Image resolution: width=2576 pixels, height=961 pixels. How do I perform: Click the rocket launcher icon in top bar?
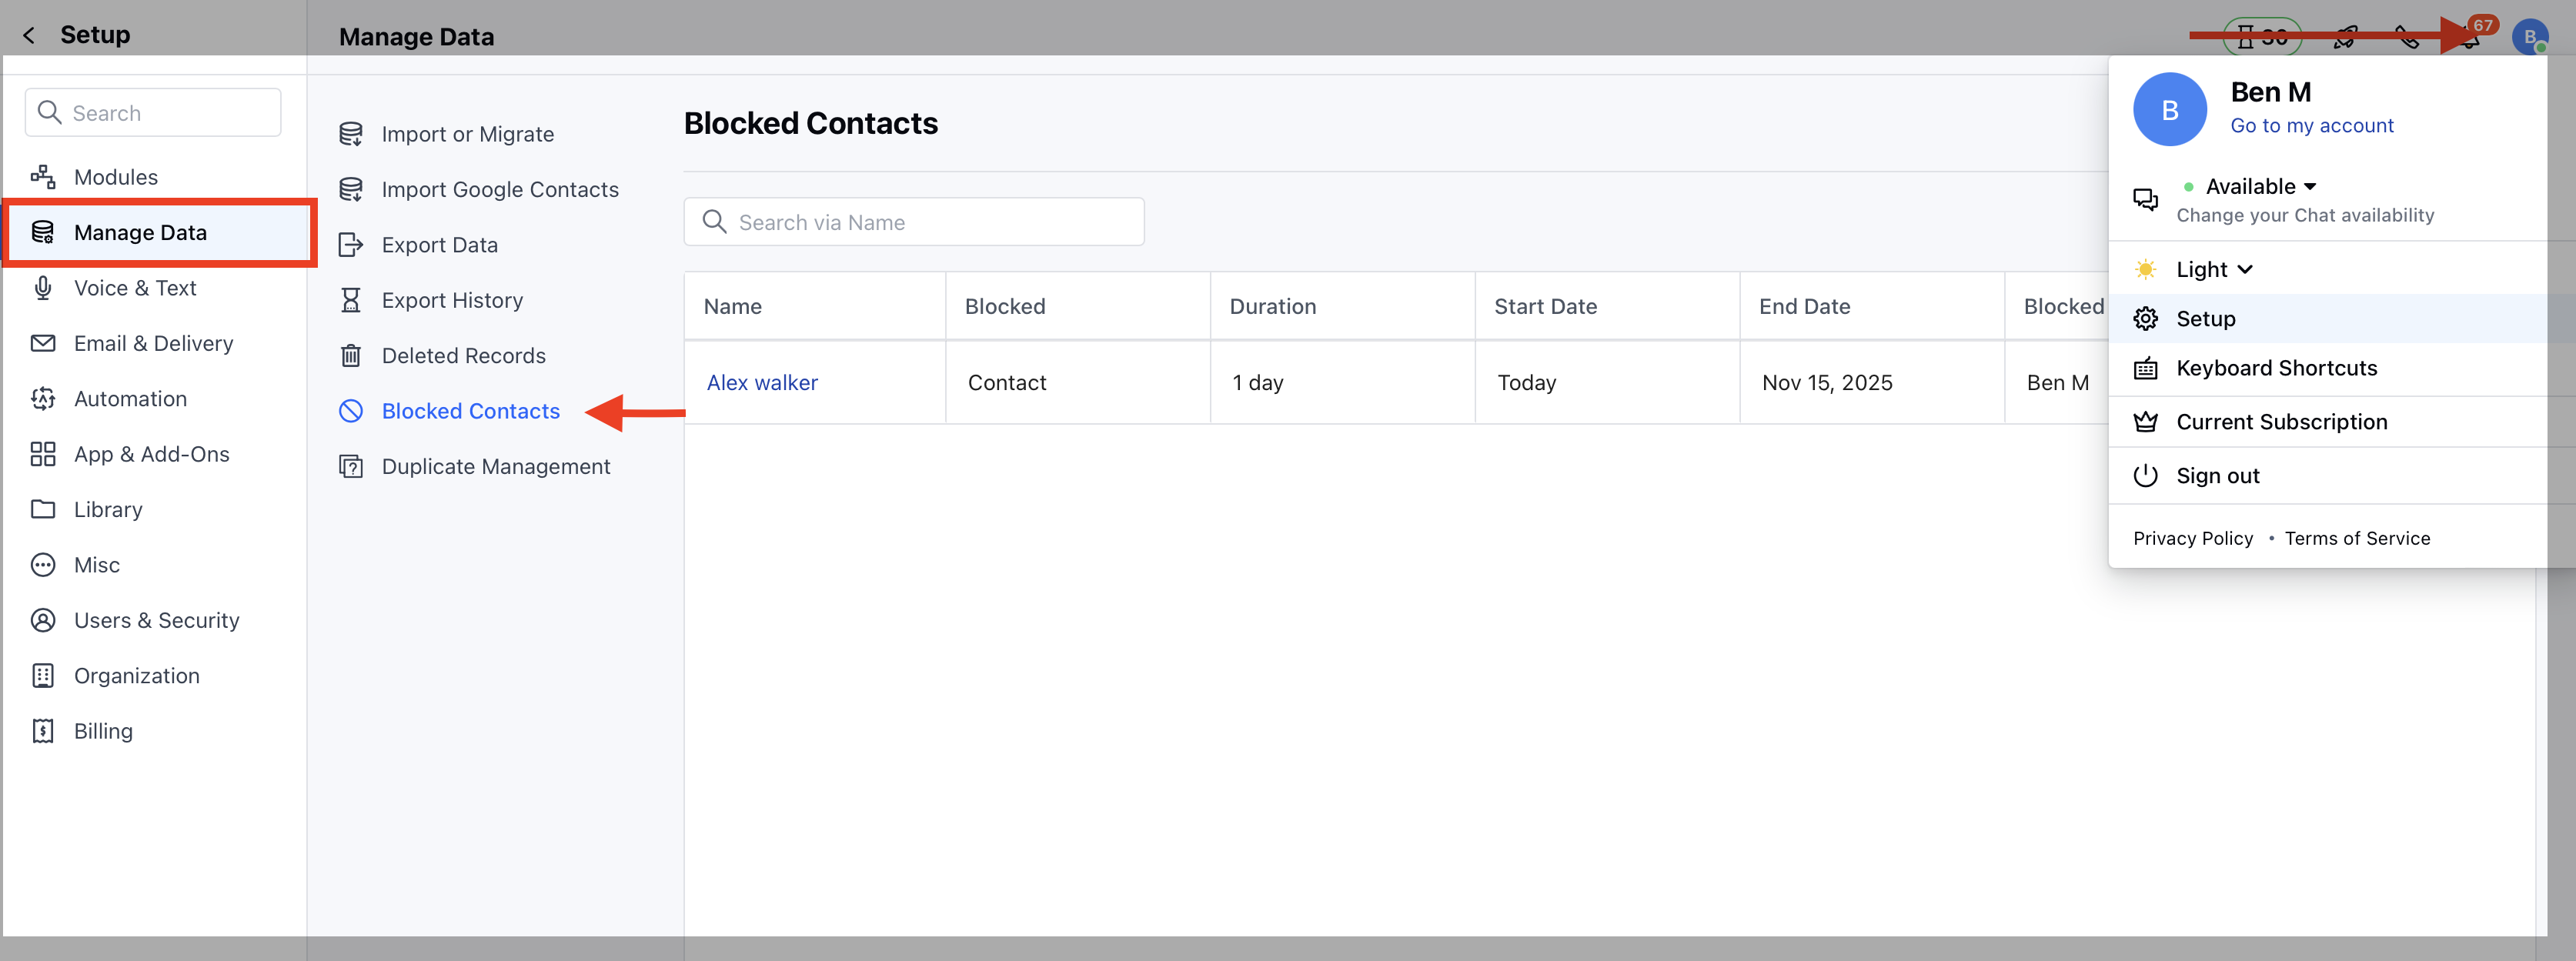[x=2345, y=36]
